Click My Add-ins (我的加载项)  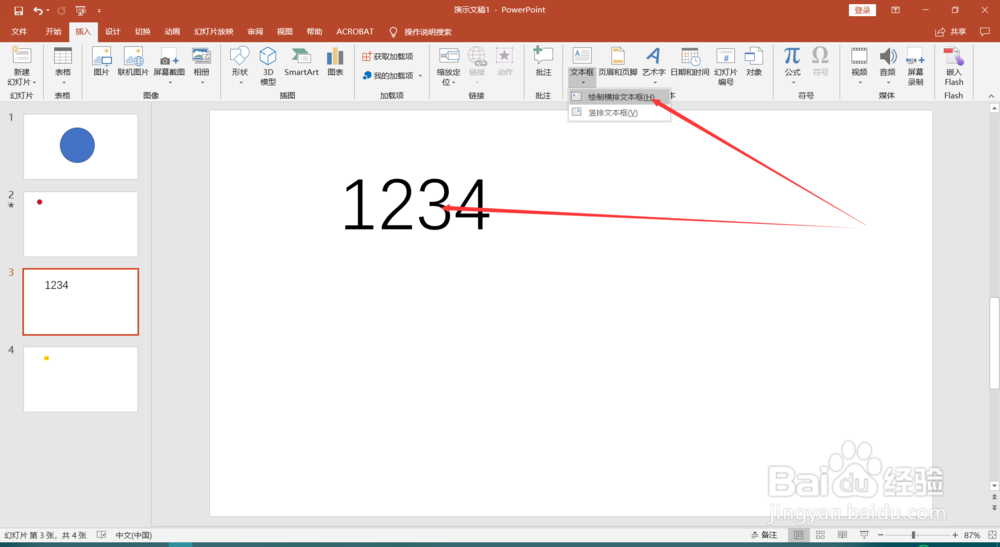388,76
